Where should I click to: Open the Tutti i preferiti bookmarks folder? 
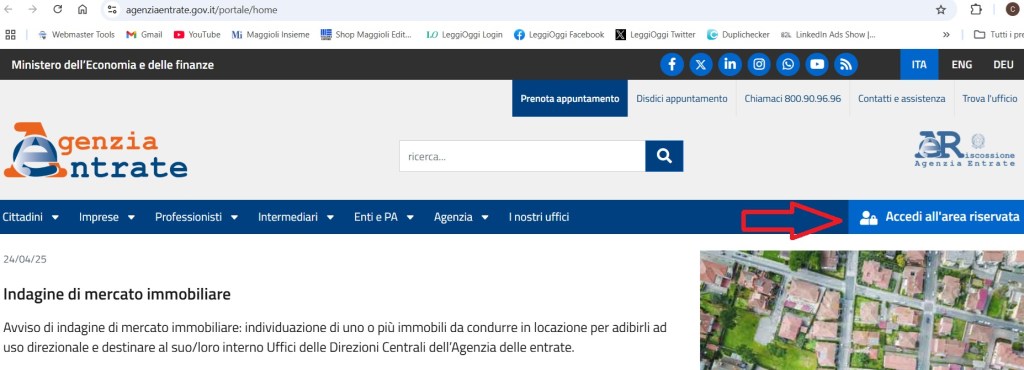(x=998, y=35)
